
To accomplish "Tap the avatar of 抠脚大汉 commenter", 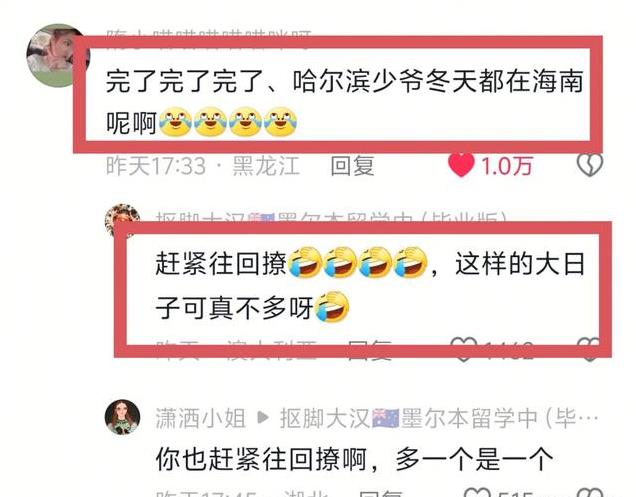I will pyautogui.click(x=122, y=220).
